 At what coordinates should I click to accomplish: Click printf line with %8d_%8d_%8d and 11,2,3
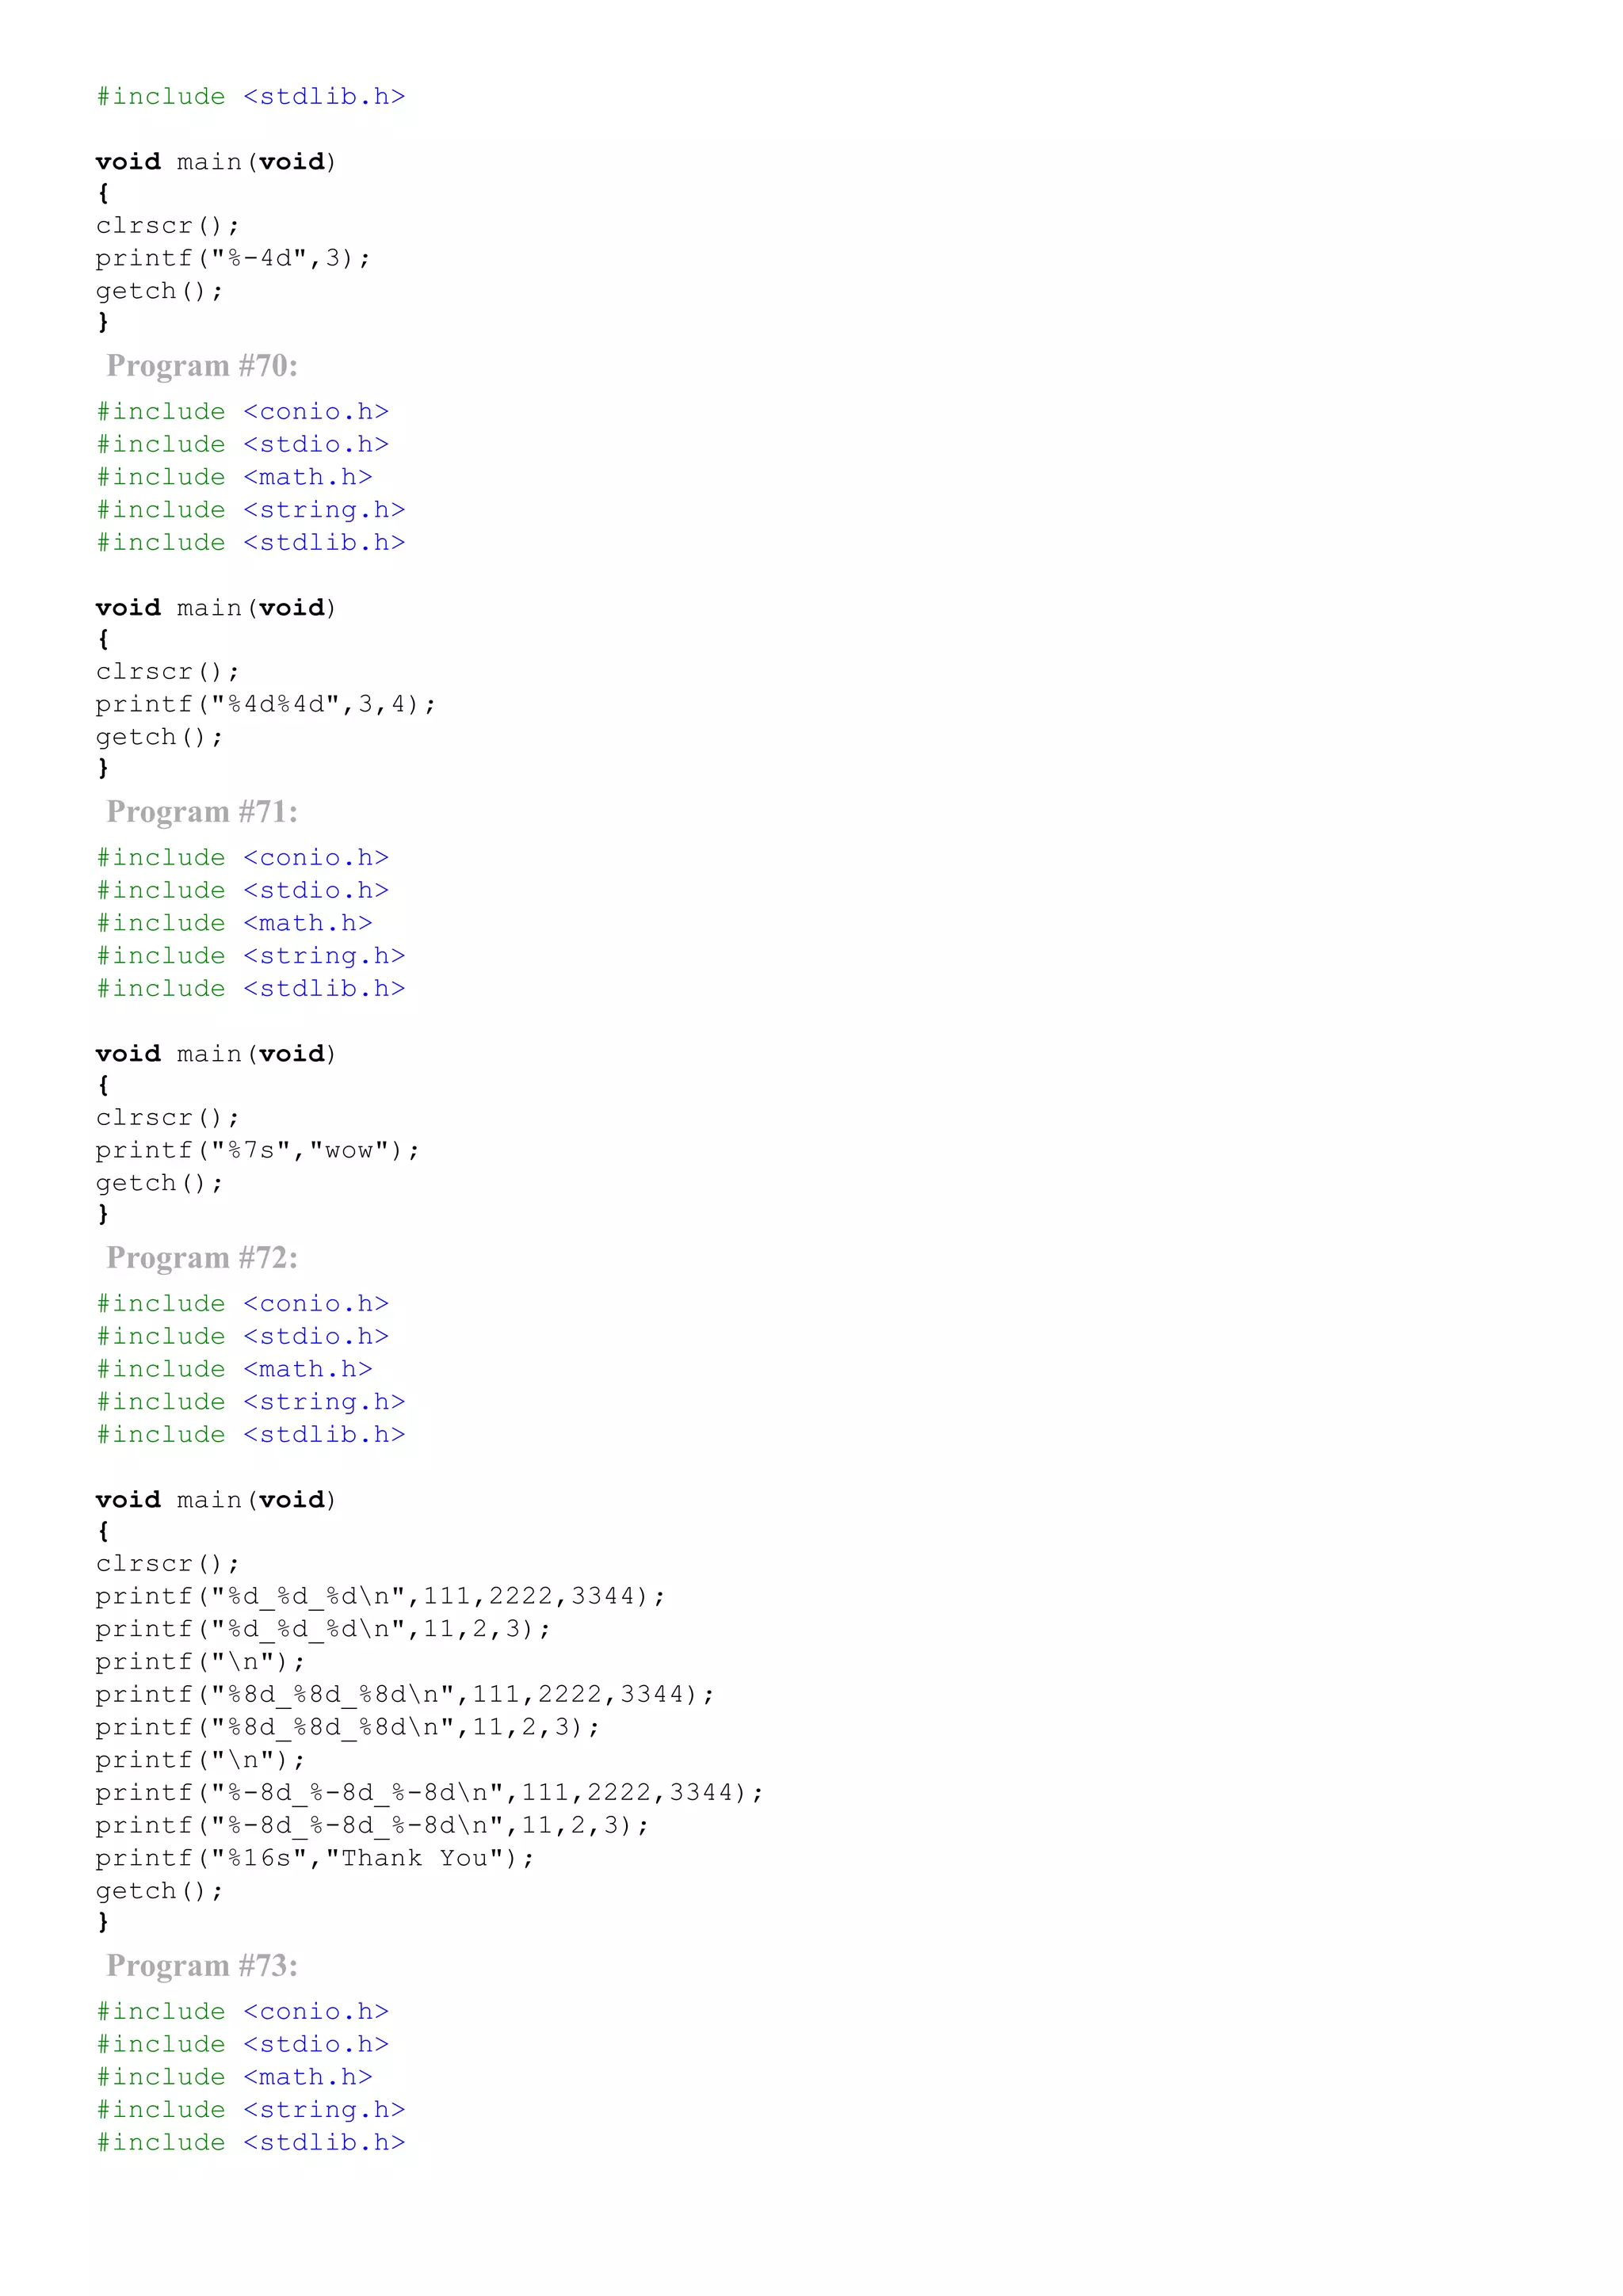pyautogui.click(x=348, y=1728)
